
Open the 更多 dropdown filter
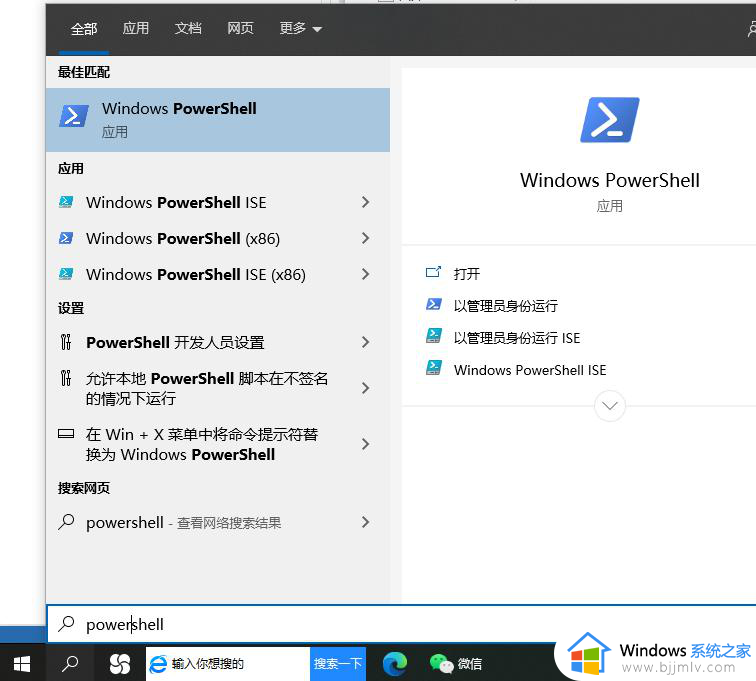tap(300, 29)
